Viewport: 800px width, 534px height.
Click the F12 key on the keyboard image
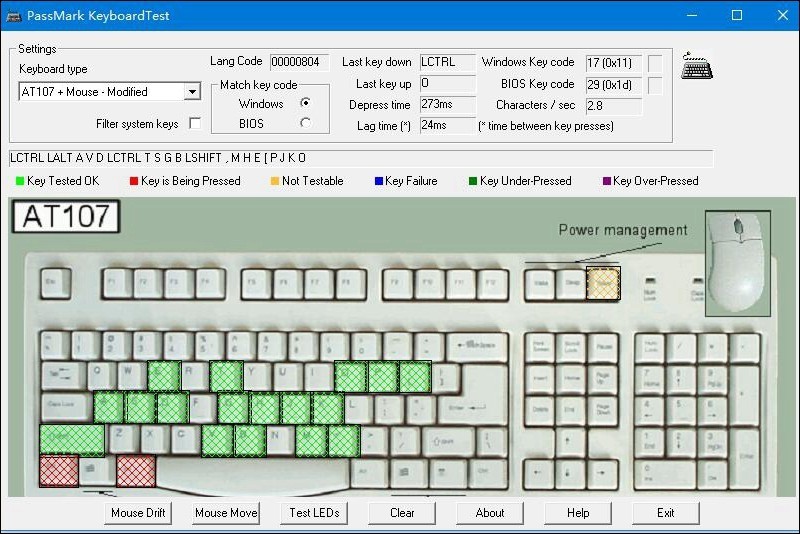[492, 283]
